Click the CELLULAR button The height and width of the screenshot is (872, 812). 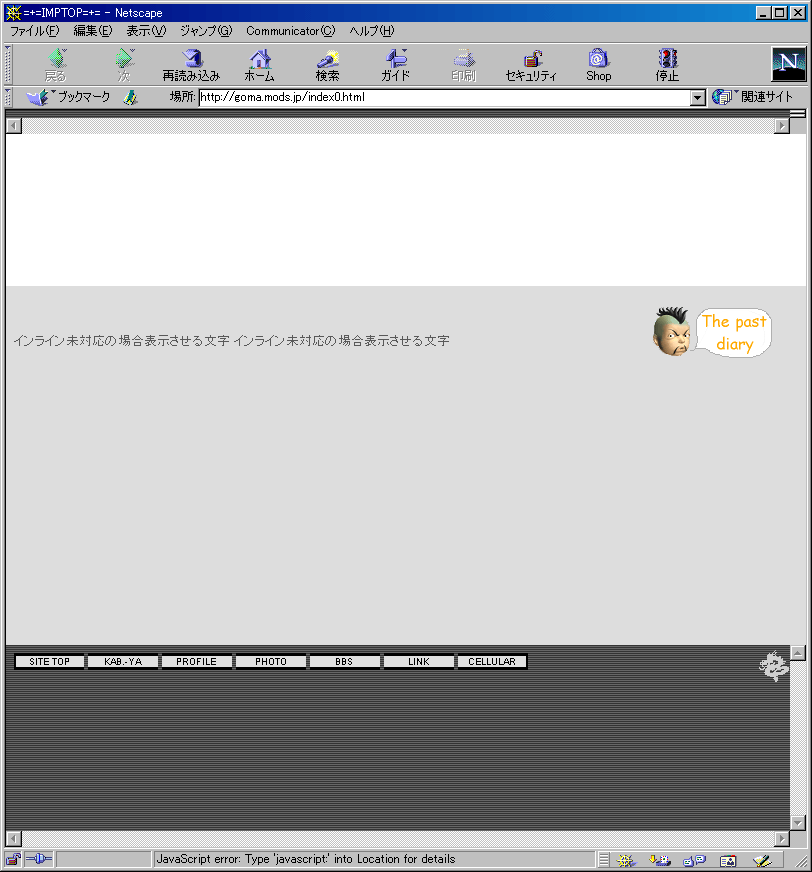[492, 661]
